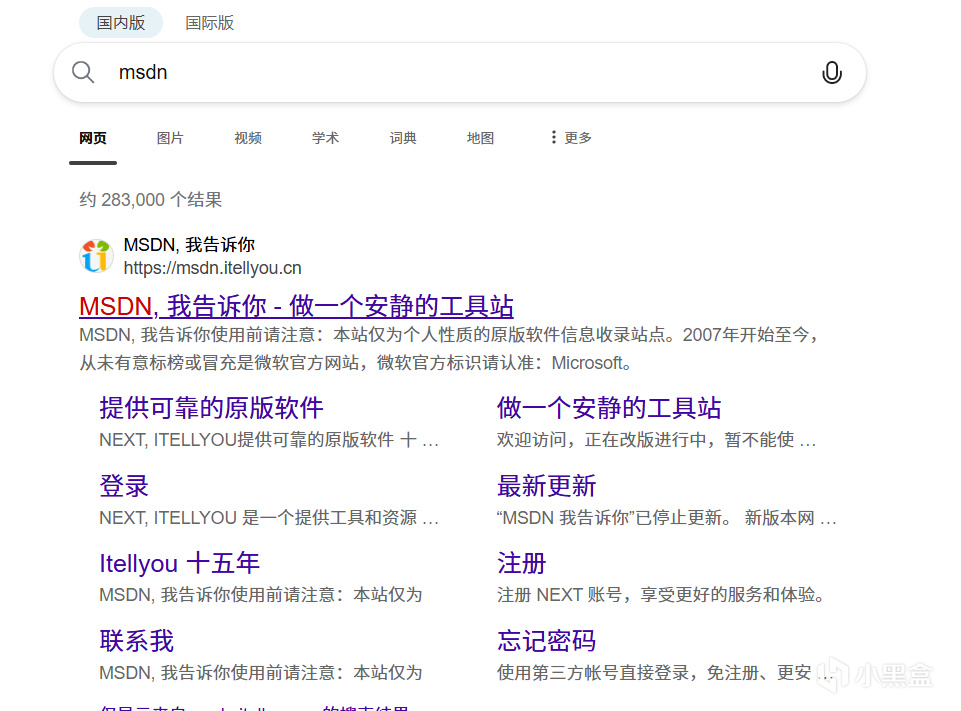
Task: Click description starting 注册 NEXT 账号
Action: 661,595
